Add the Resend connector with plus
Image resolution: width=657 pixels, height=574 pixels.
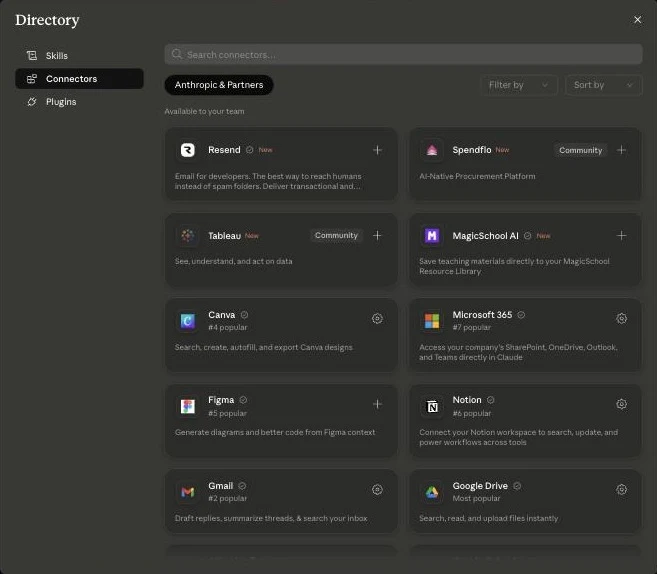377,150
